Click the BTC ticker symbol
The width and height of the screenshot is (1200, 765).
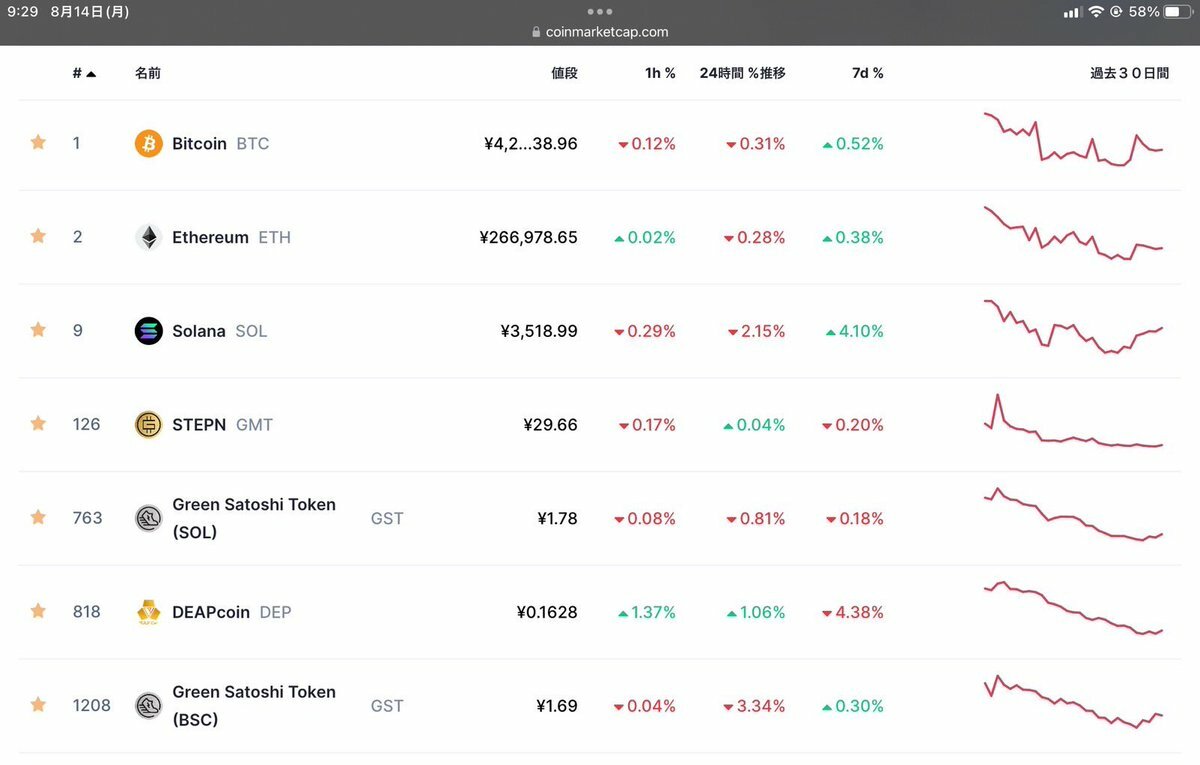point(253,144)
